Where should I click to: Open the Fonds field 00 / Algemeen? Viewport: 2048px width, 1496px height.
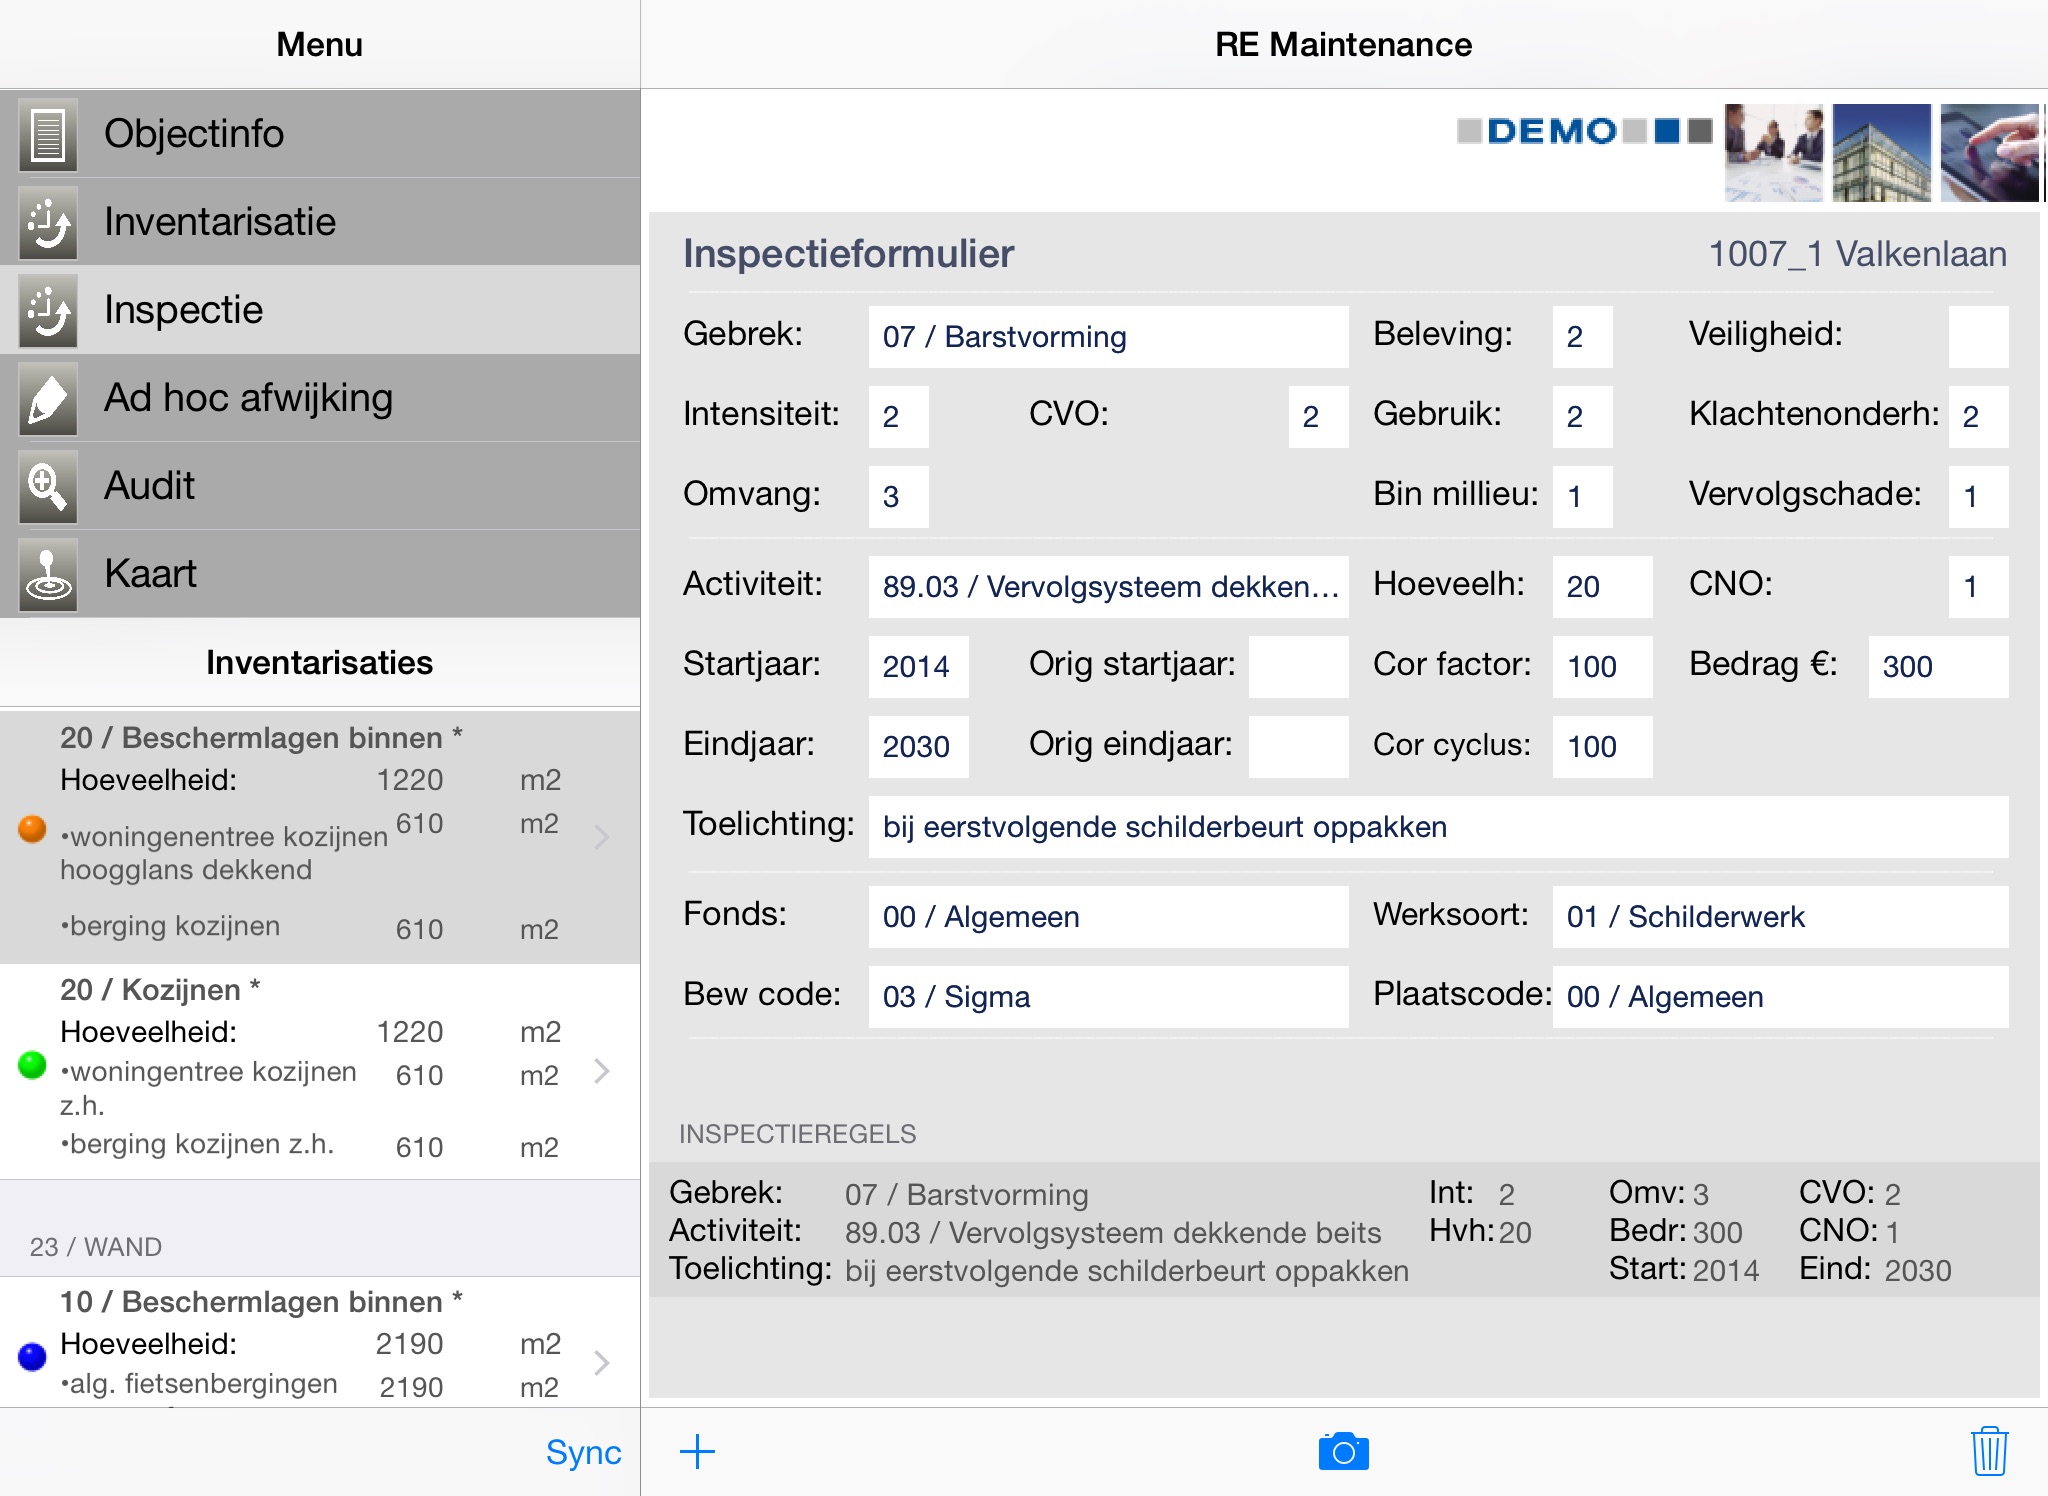[x=1108, y=917]
